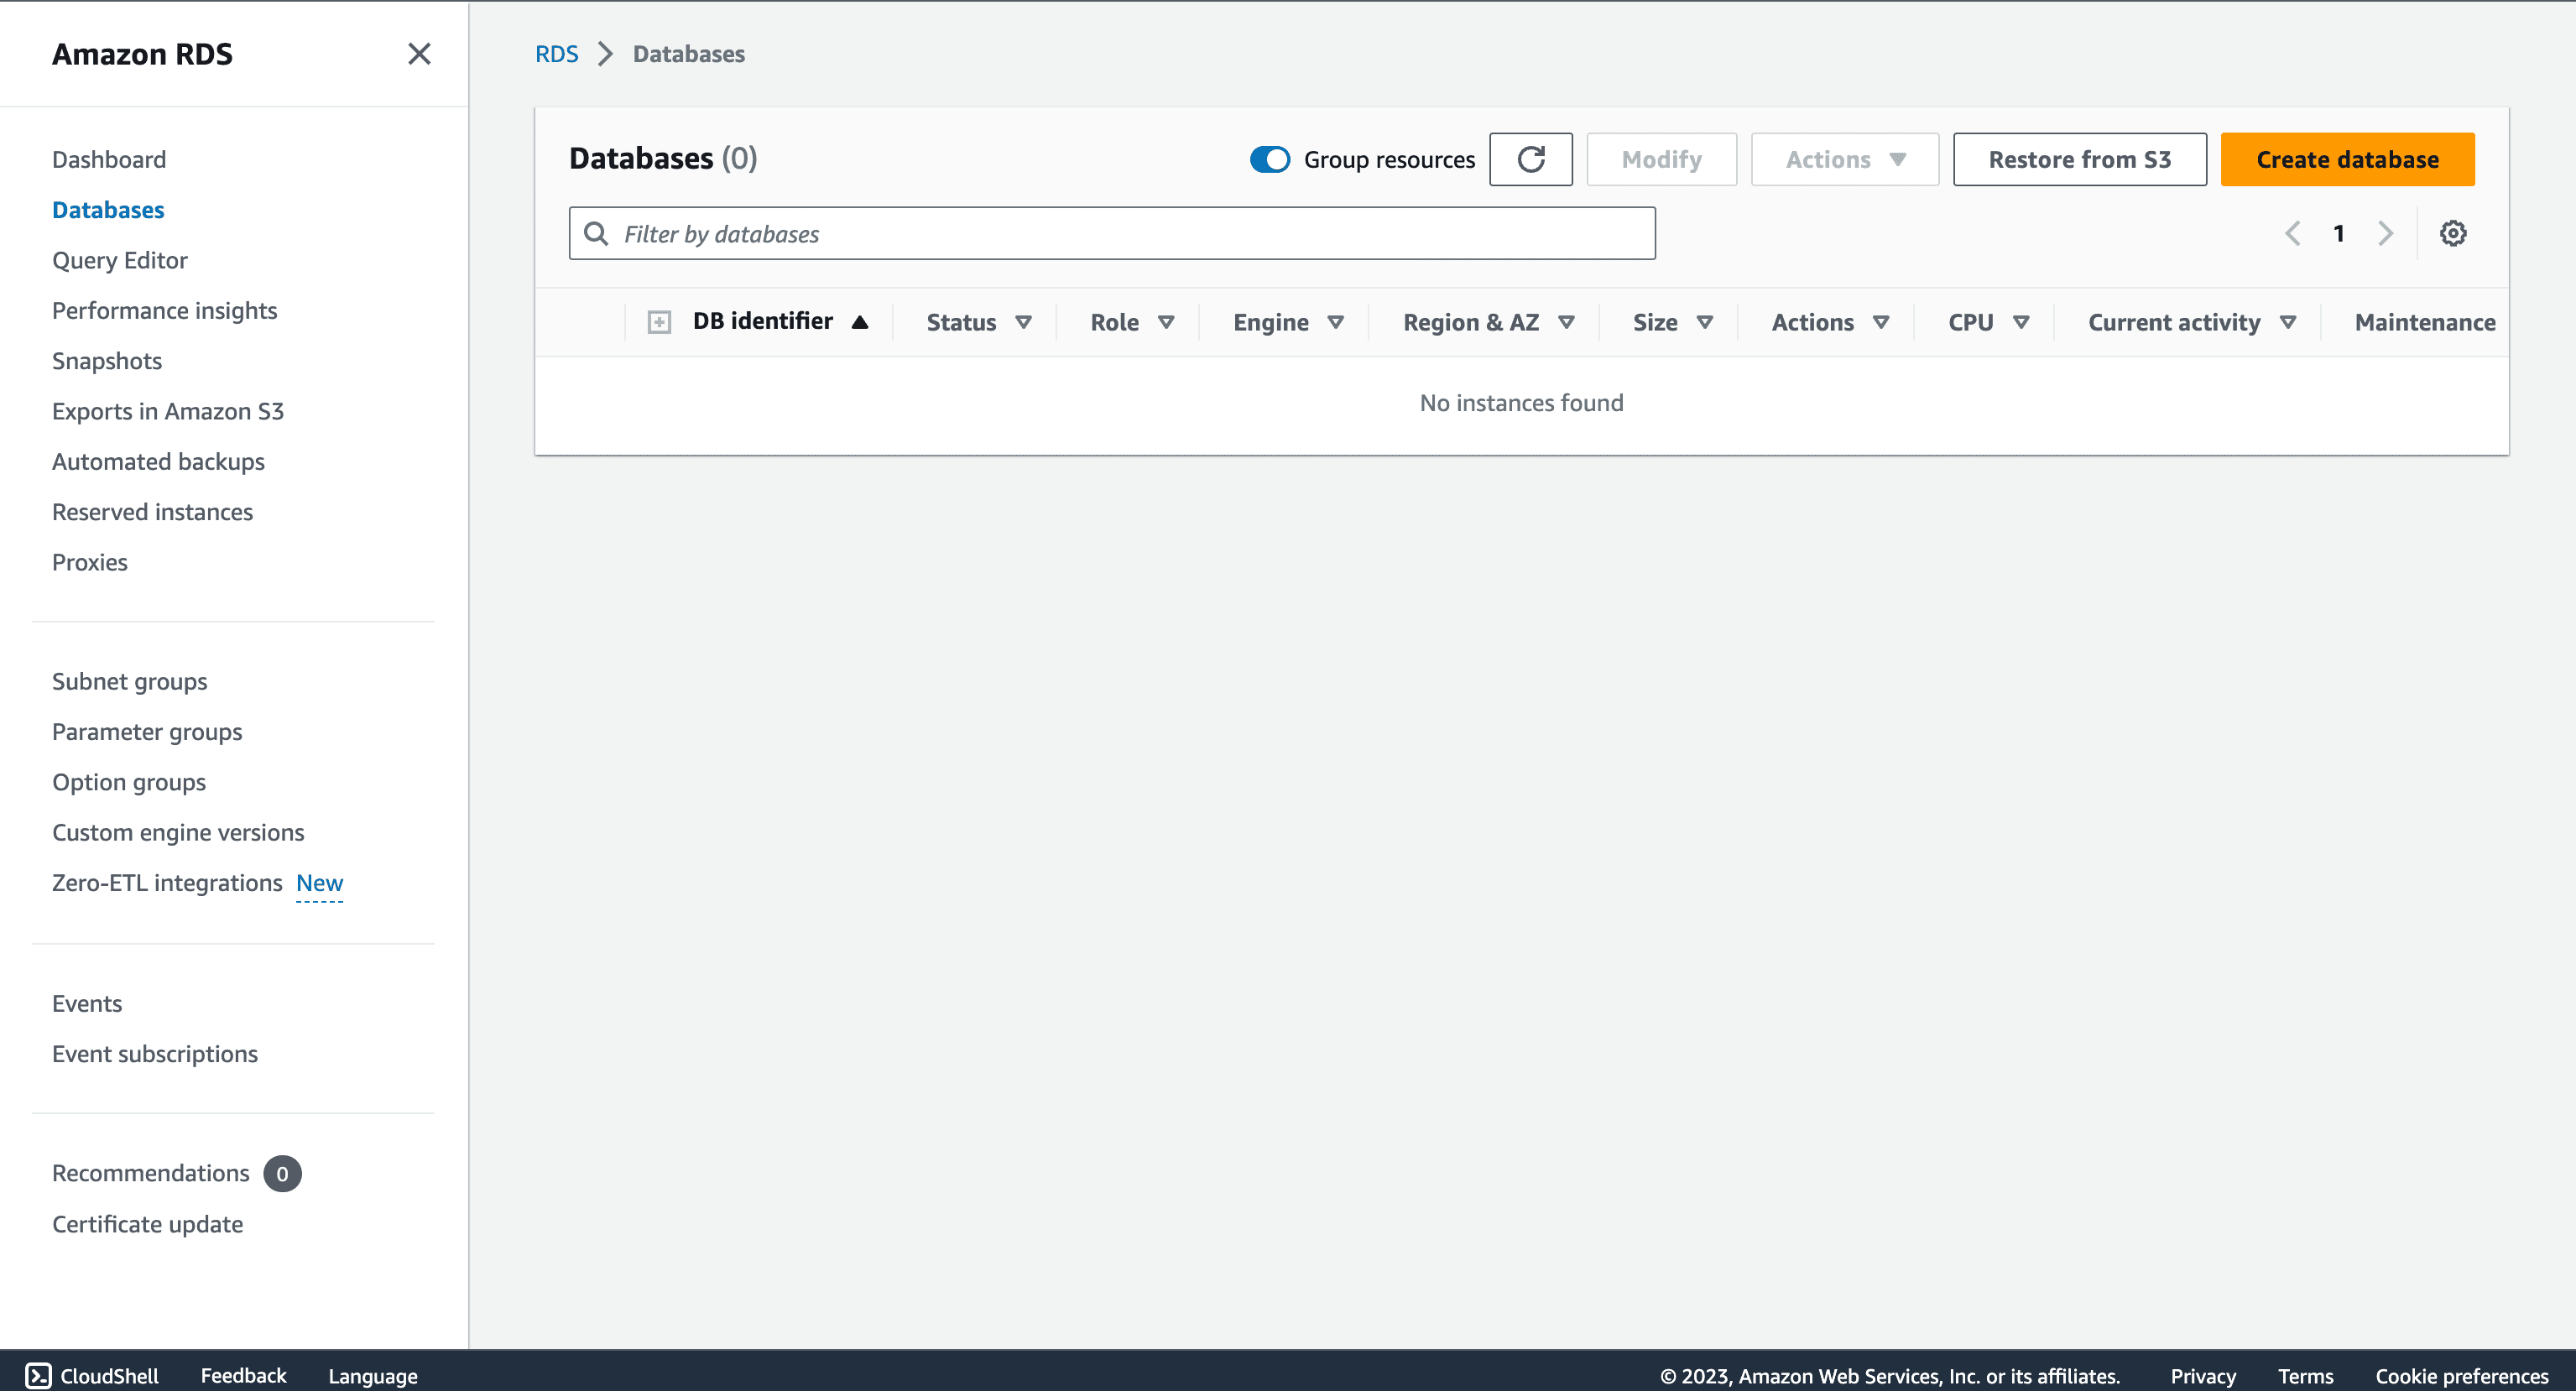The height and width of the screenshot is (1391, 2576).
Task: Sort the Current activity column
Action: point(2288,323)
